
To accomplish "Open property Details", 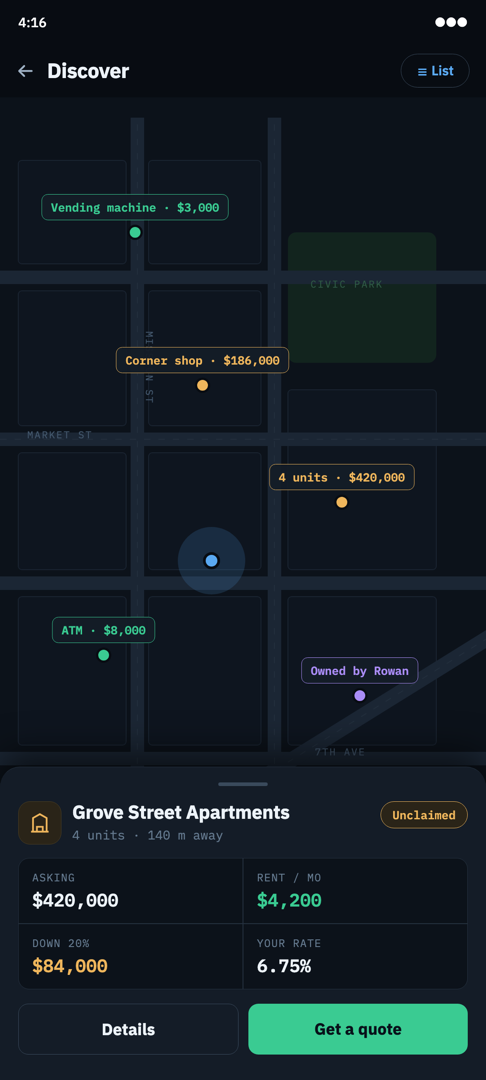I will tap(128, 1029).
